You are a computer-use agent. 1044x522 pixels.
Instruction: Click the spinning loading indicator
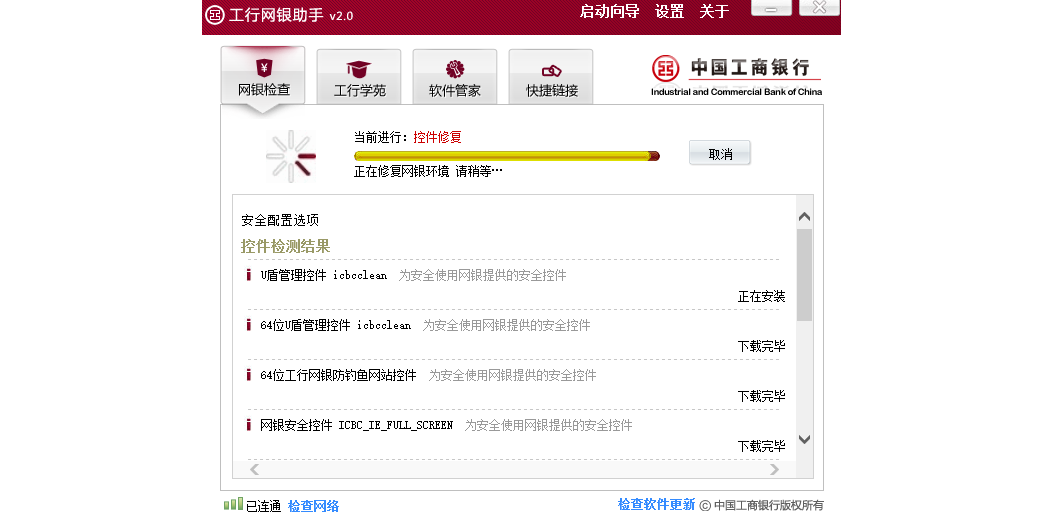pyautogui.click(x=291, y=156)
